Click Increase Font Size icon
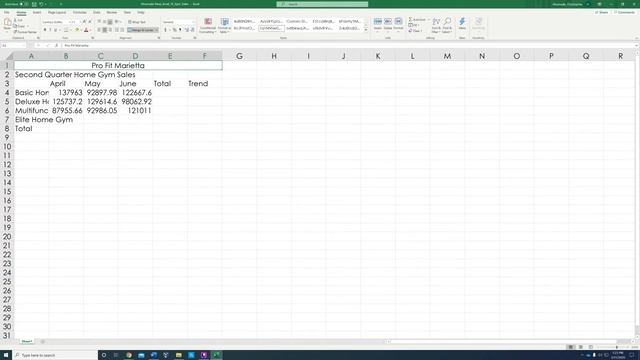The image size is (640, 360). 84,22
